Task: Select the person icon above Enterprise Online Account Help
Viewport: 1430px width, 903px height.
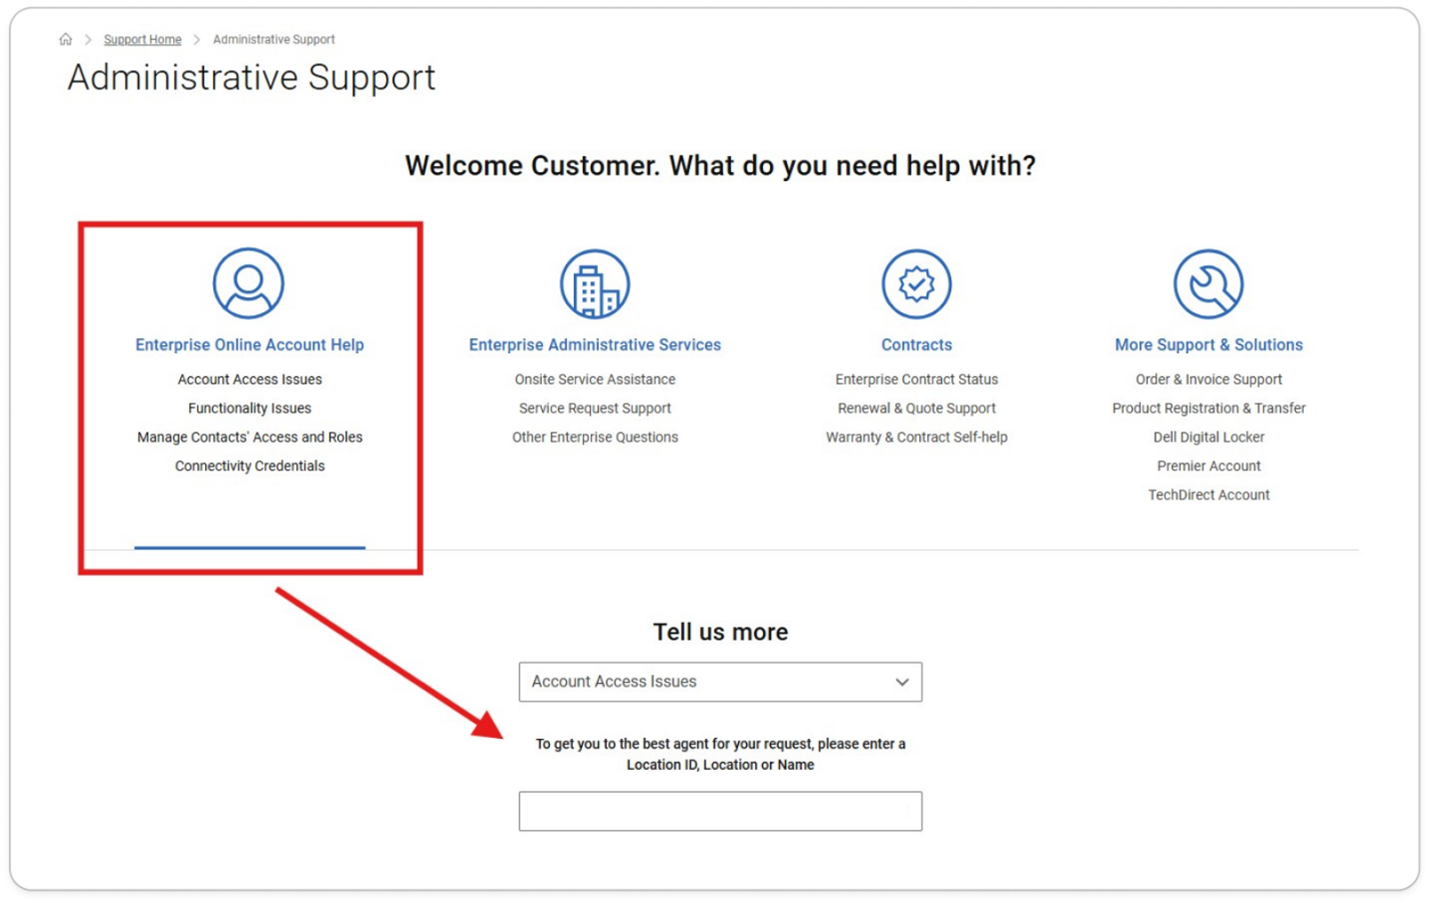Action: coord(248,283)
